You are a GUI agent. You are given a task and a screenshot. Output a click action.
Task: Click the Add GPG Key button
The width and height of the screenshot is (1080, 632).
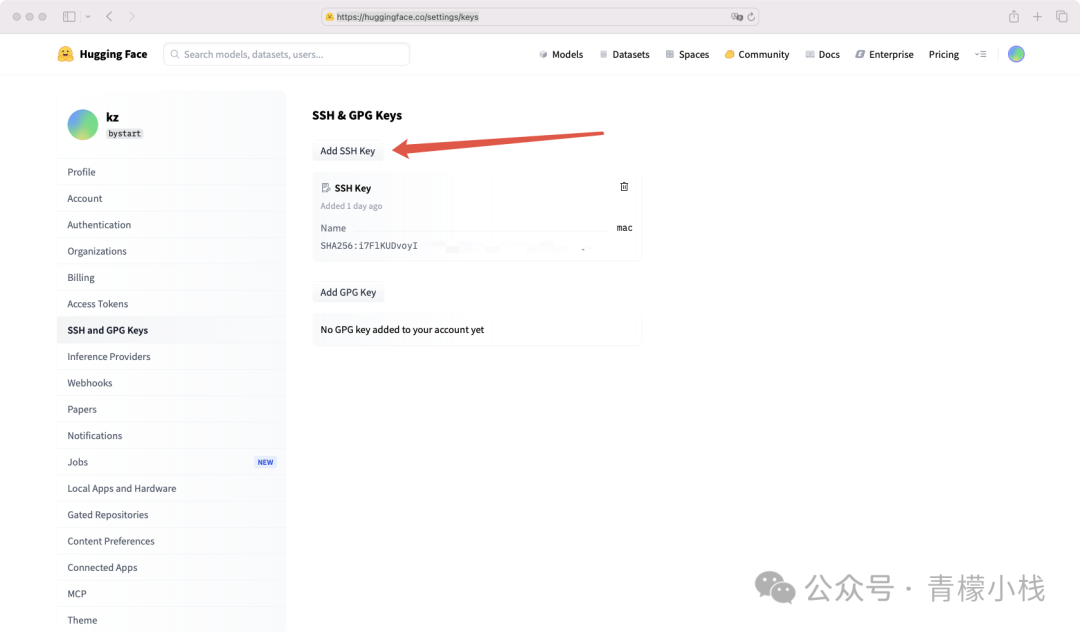coord(348,293)
